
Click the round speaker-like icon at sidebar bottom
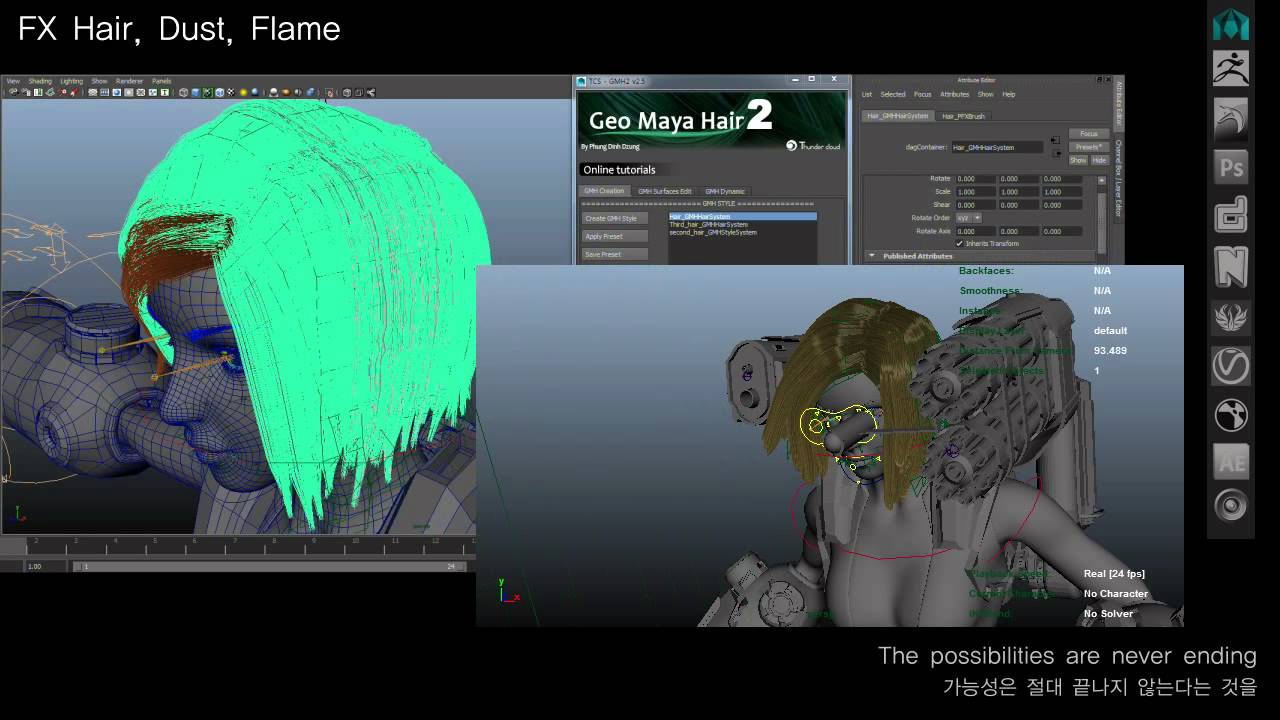point(1231,506)
